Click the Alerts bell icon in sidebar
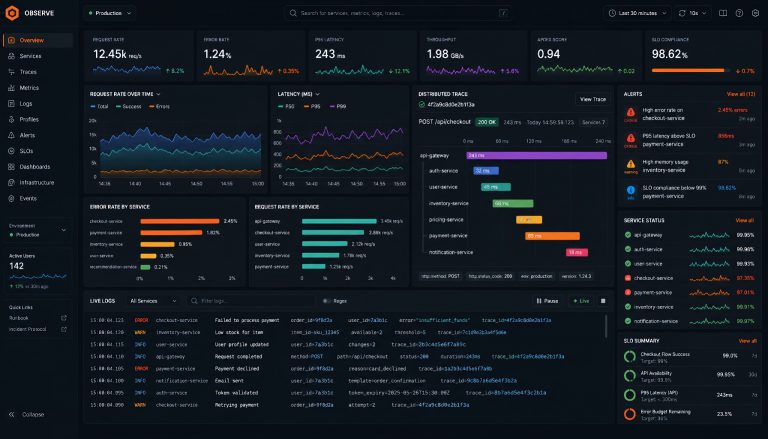This screenshot has width=768, height=439. click(x=11, y=135)
